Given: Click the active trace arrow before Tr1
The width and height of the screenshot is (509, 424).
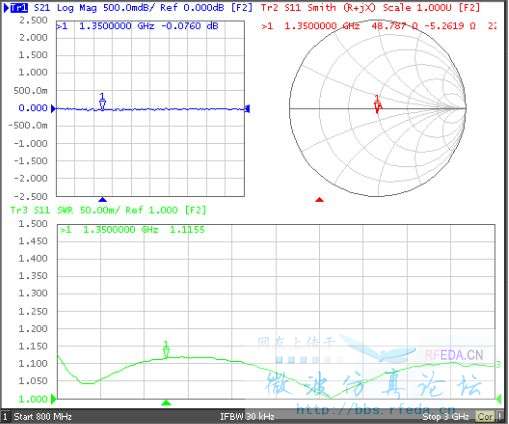Looking at the screenshot, I should pos(7,8).
